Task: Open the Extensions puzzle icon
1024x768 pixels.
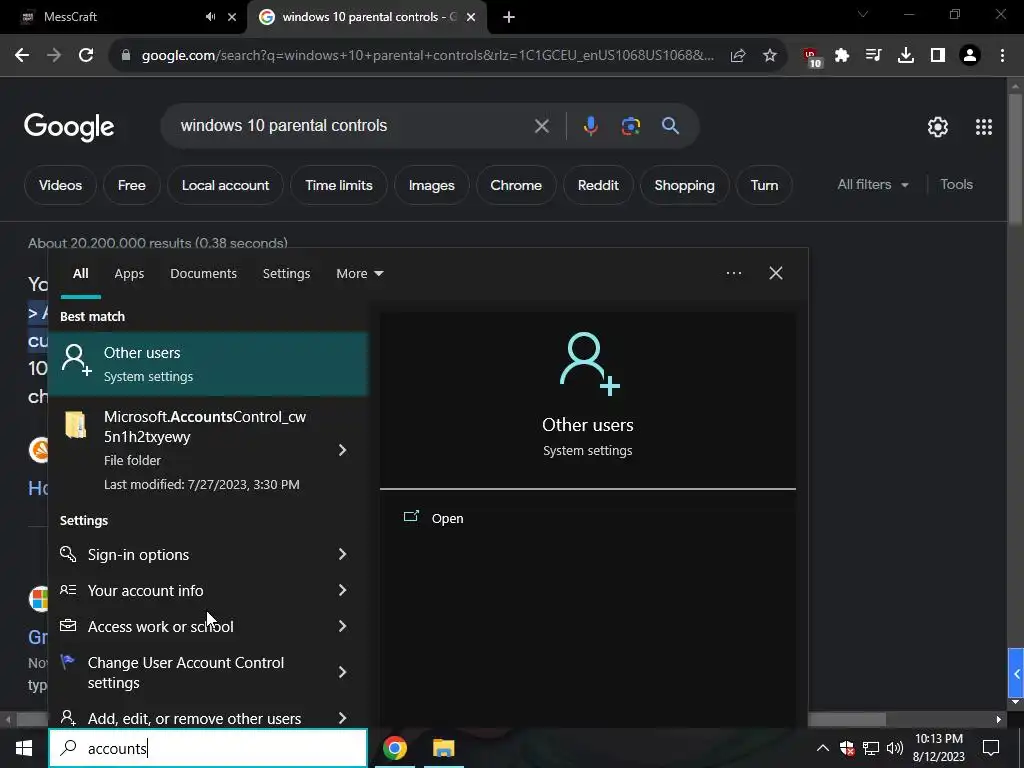Action: [x=842, y=56]
